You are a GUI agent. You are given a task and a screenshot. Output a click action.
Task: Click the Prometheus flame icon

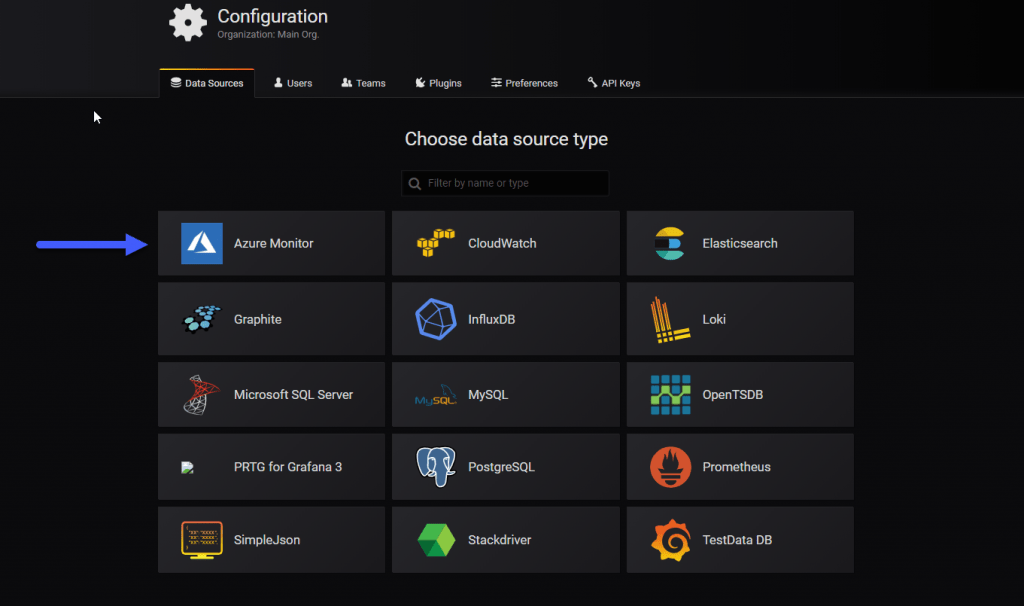point(671,467)
